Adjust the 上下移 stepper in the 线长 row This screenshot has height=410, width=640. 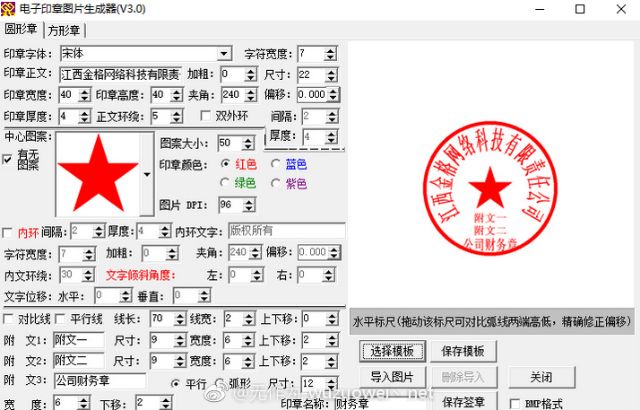(332, 319)
